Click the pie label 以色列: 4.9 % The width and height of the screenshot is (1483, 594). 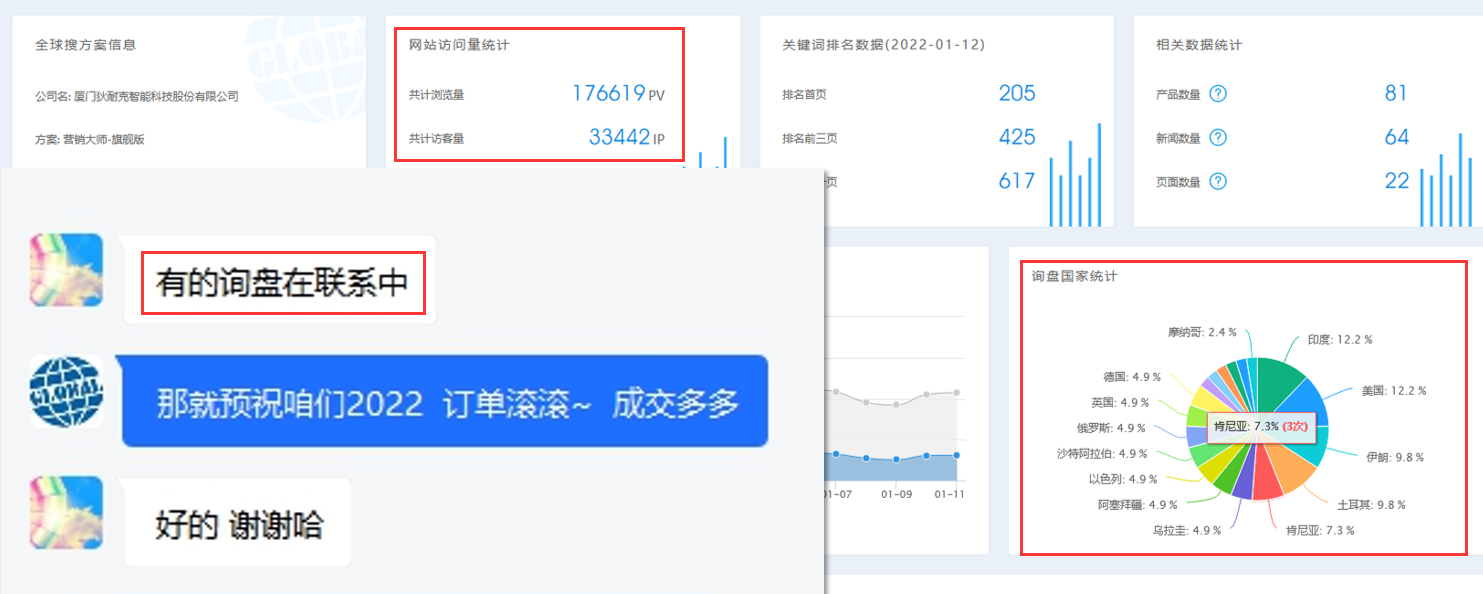(1123, 479)
